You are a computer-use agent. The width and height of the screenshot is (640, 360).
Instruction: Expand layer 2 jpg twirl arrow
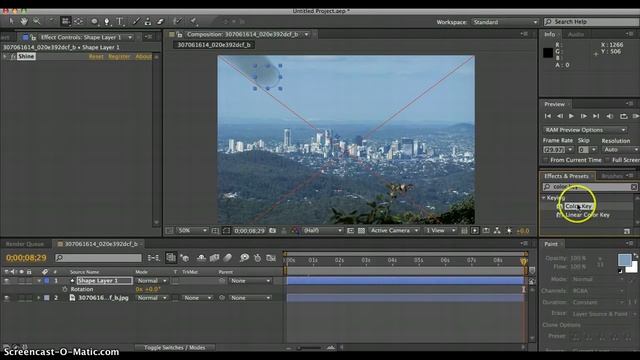(39, 298)
